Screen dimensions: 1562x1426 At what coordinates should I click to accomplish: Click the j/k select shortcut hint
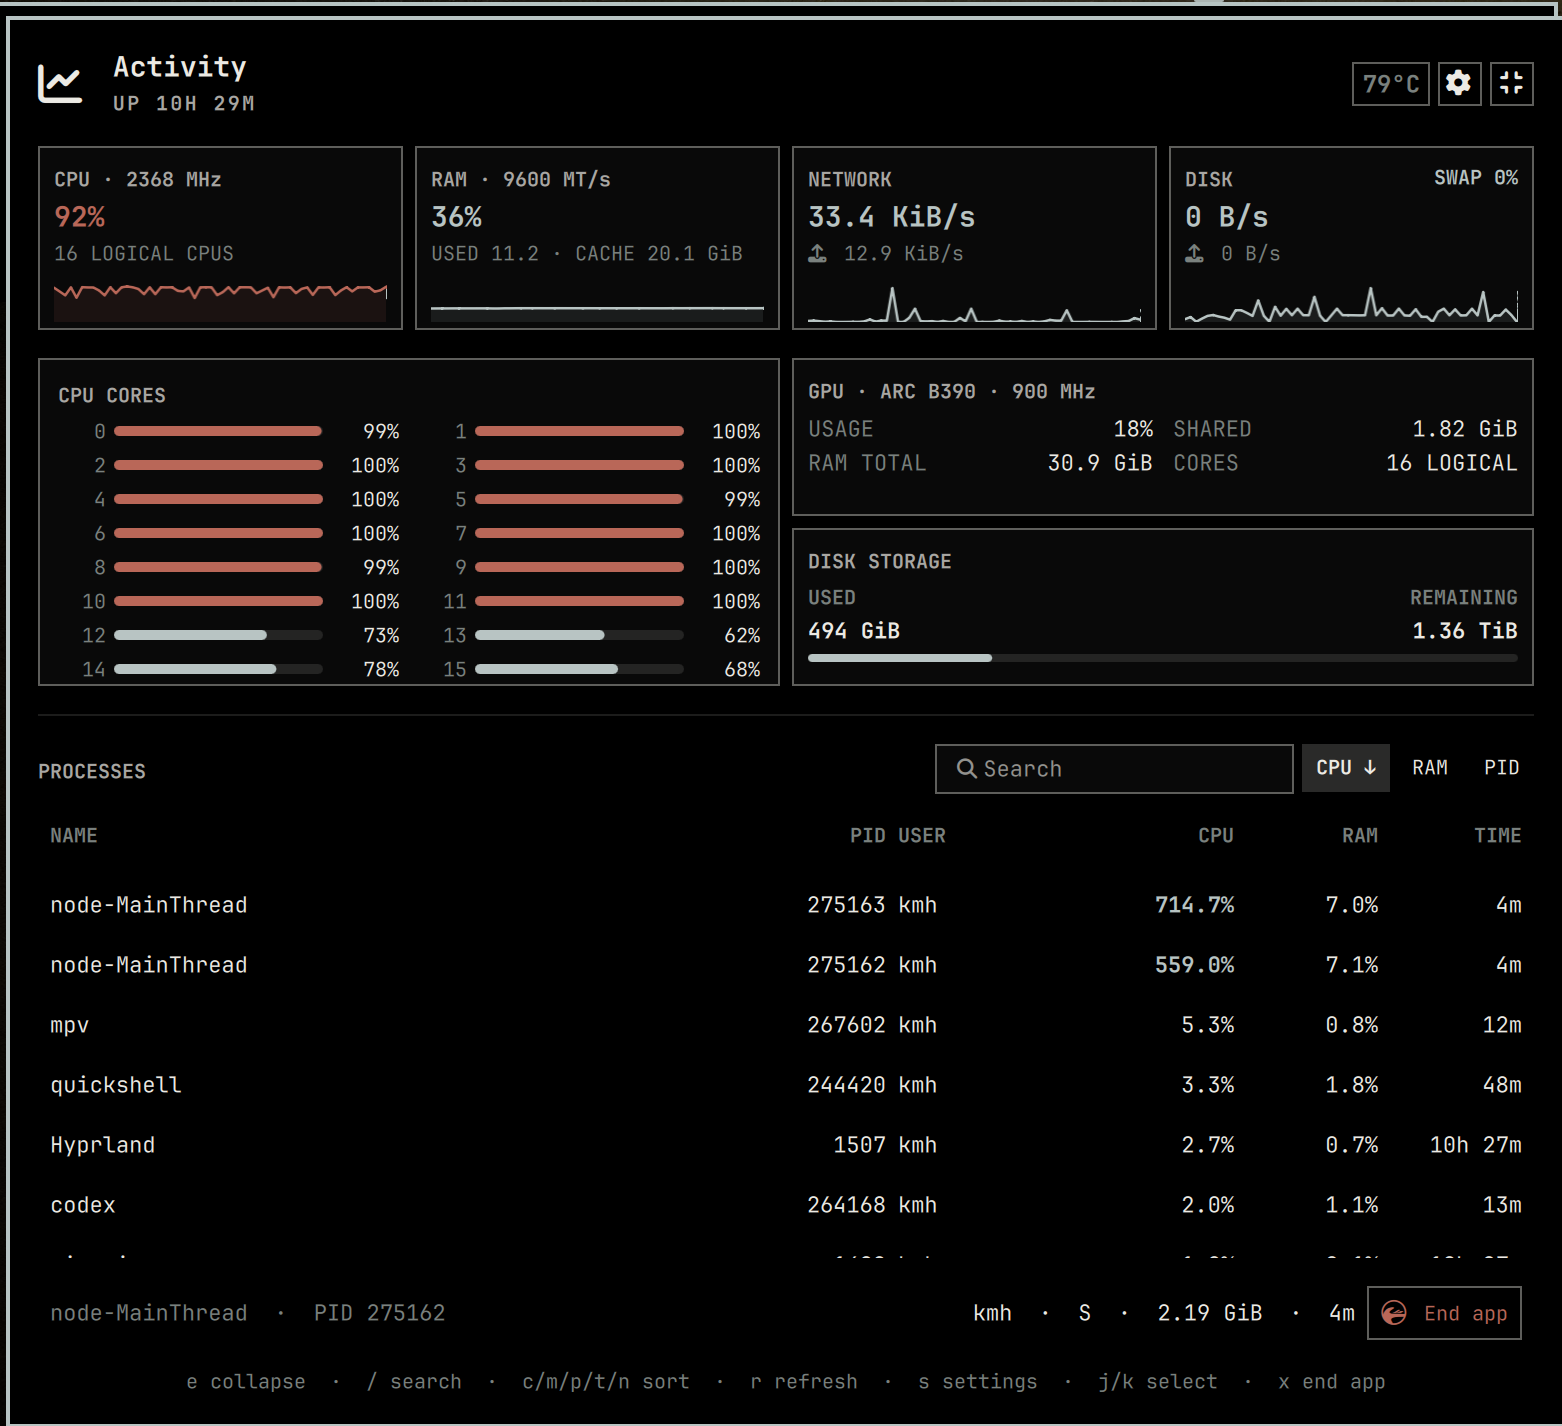click(x=1158, y=1381)
